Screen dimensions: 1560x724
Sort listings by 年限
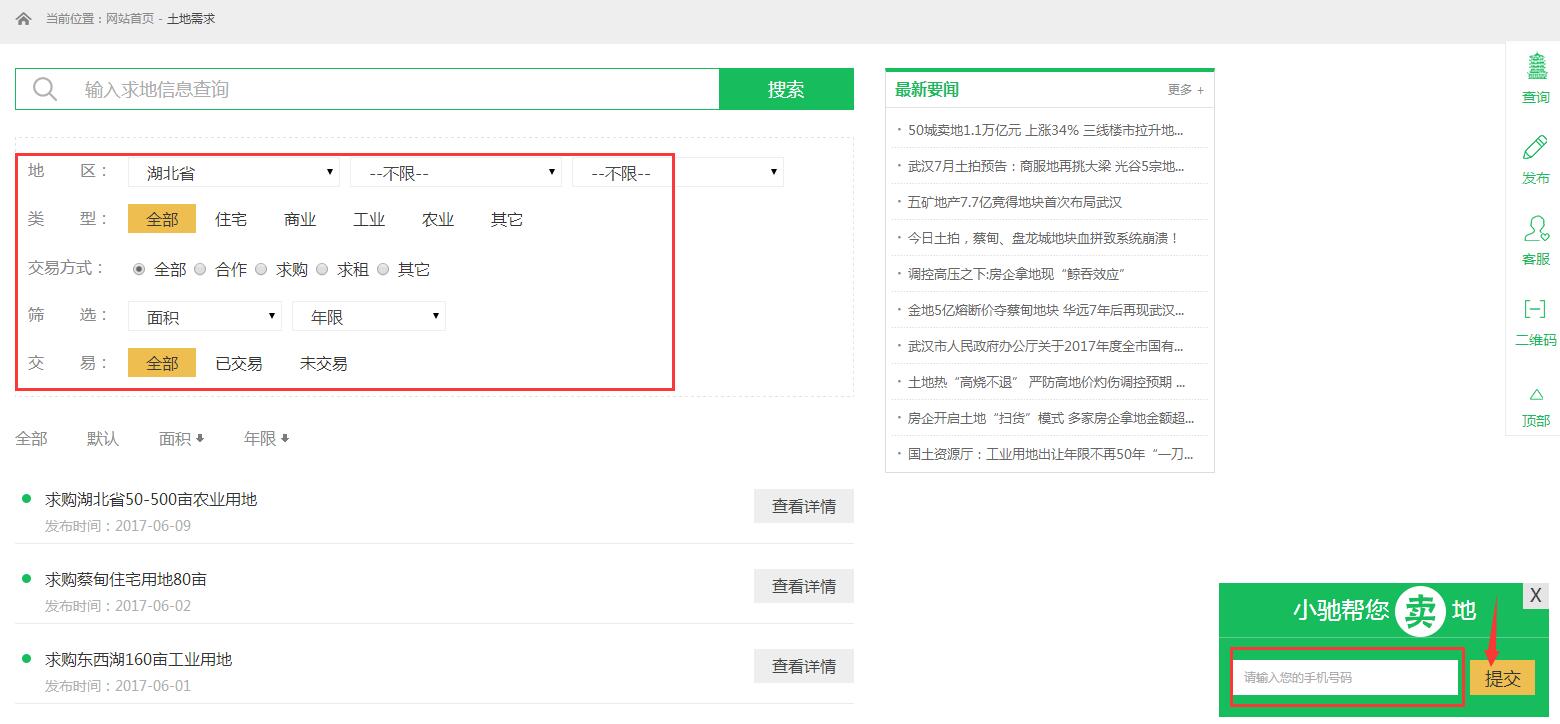(x=267, y=438)
